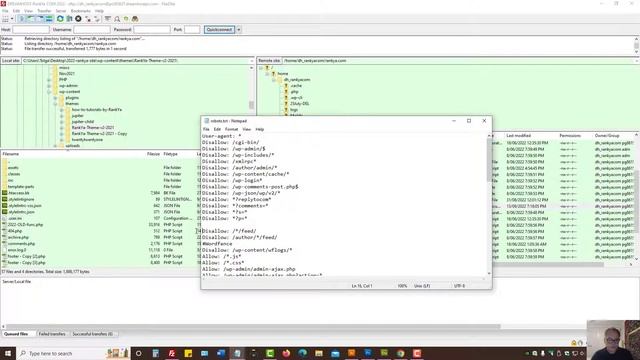Screen dimensions: 640x360
Task: Expand the jupiter-child folder node
Action: (62, 122)
